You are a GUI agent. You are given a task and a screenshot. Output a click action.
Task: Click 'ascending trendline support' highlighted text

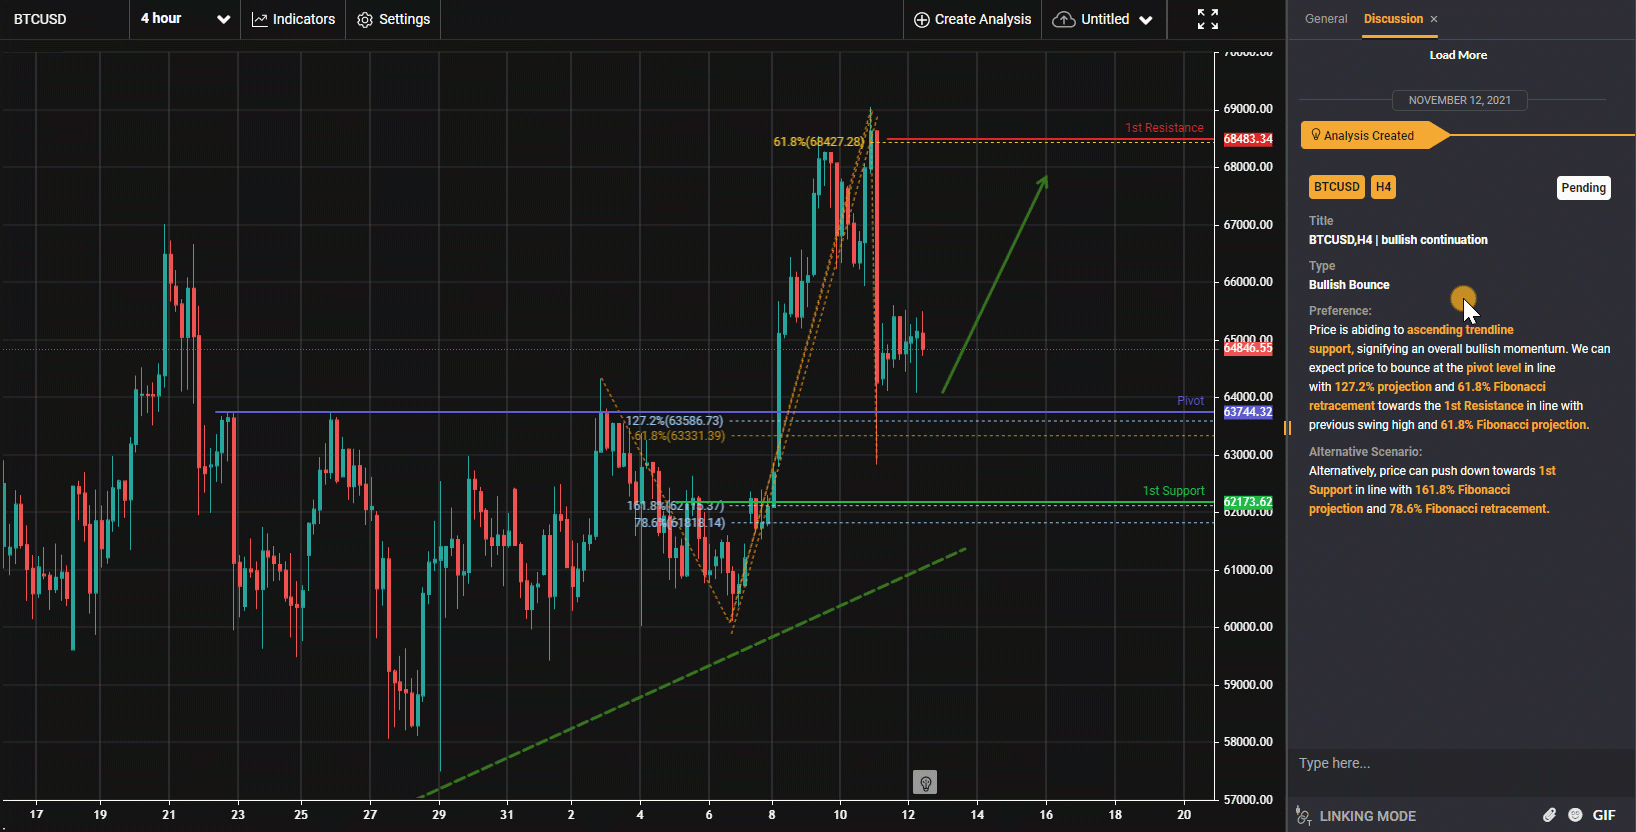point(1411,339)
